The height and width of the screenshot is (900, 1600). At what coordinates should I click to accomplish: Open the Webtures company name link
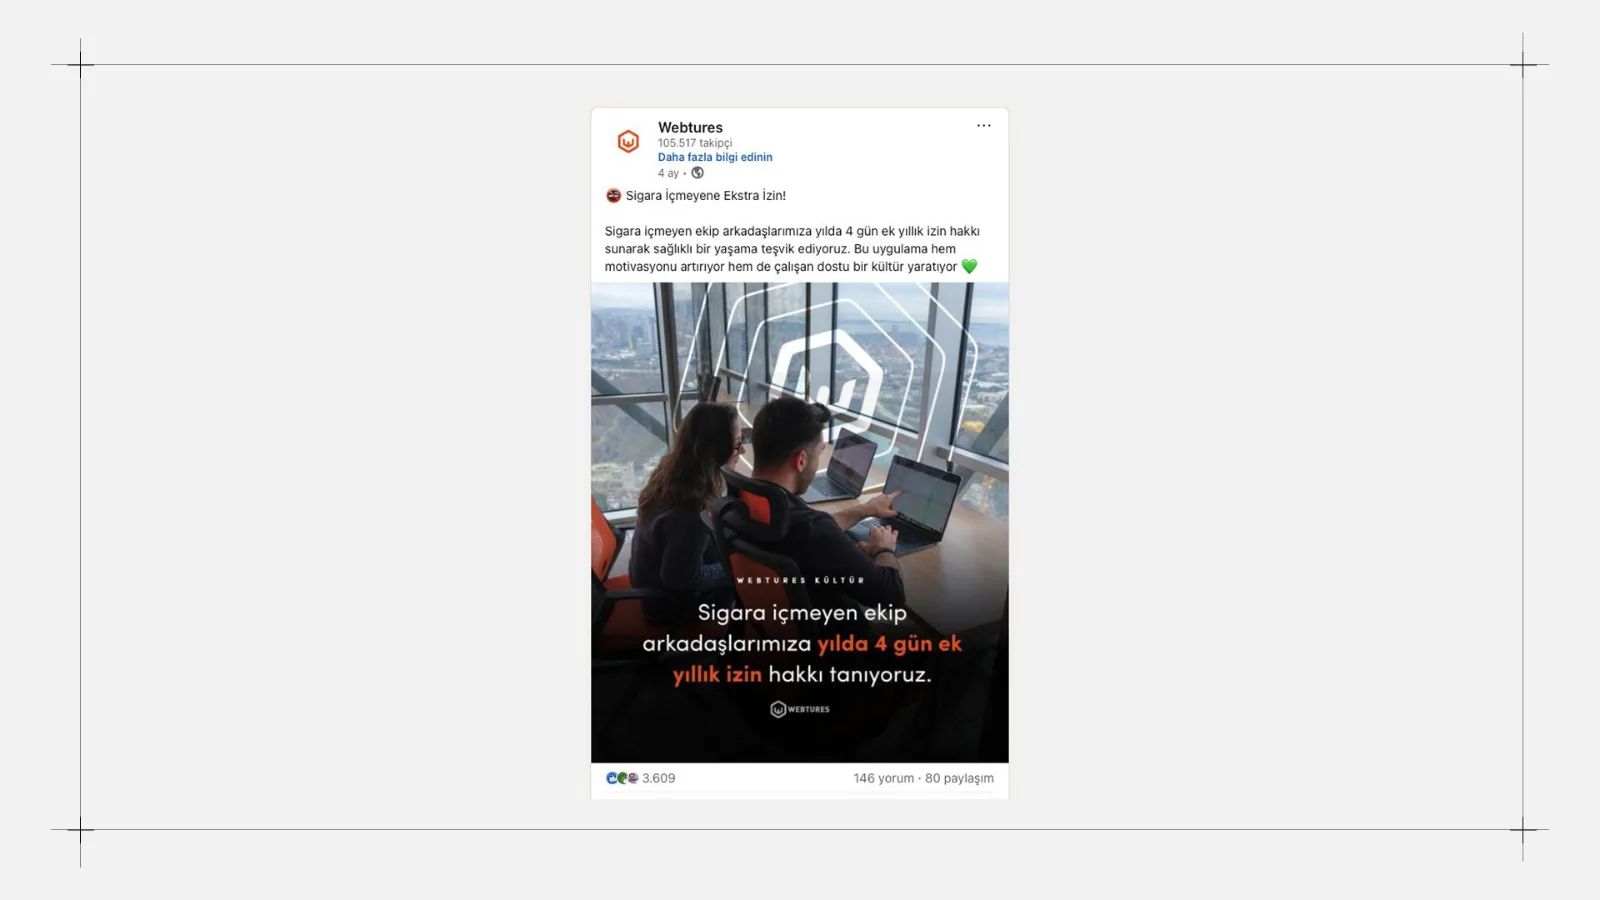coord(690,127)
